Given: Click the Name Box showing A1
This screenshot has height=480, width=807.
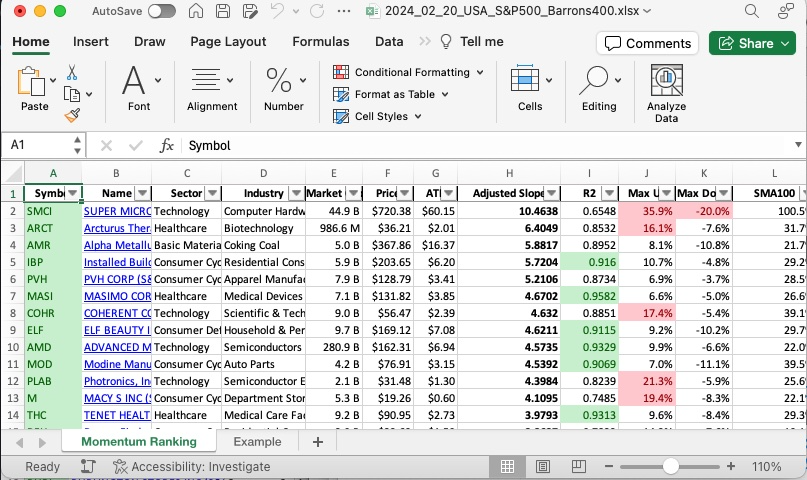Looking at the screenshot, I should click(41, 145).
